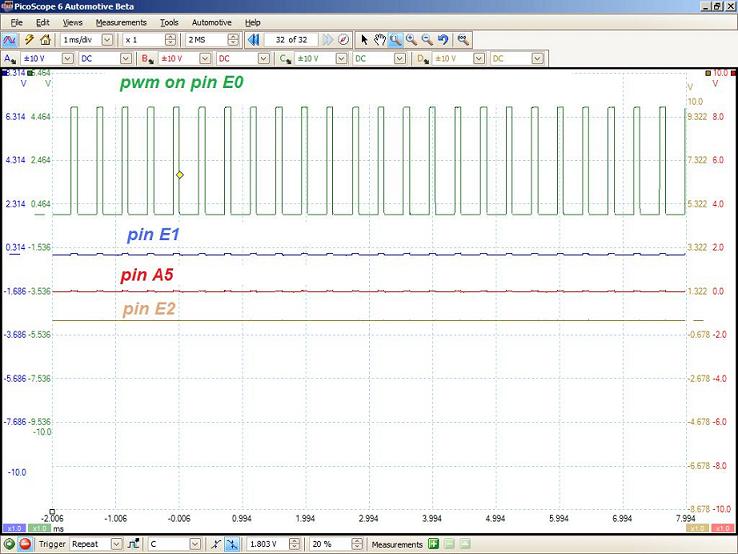Select the Zoom In magnifier tool
Image resolution: width=738 pixels, height=554 pixels.
coord(411,40)
